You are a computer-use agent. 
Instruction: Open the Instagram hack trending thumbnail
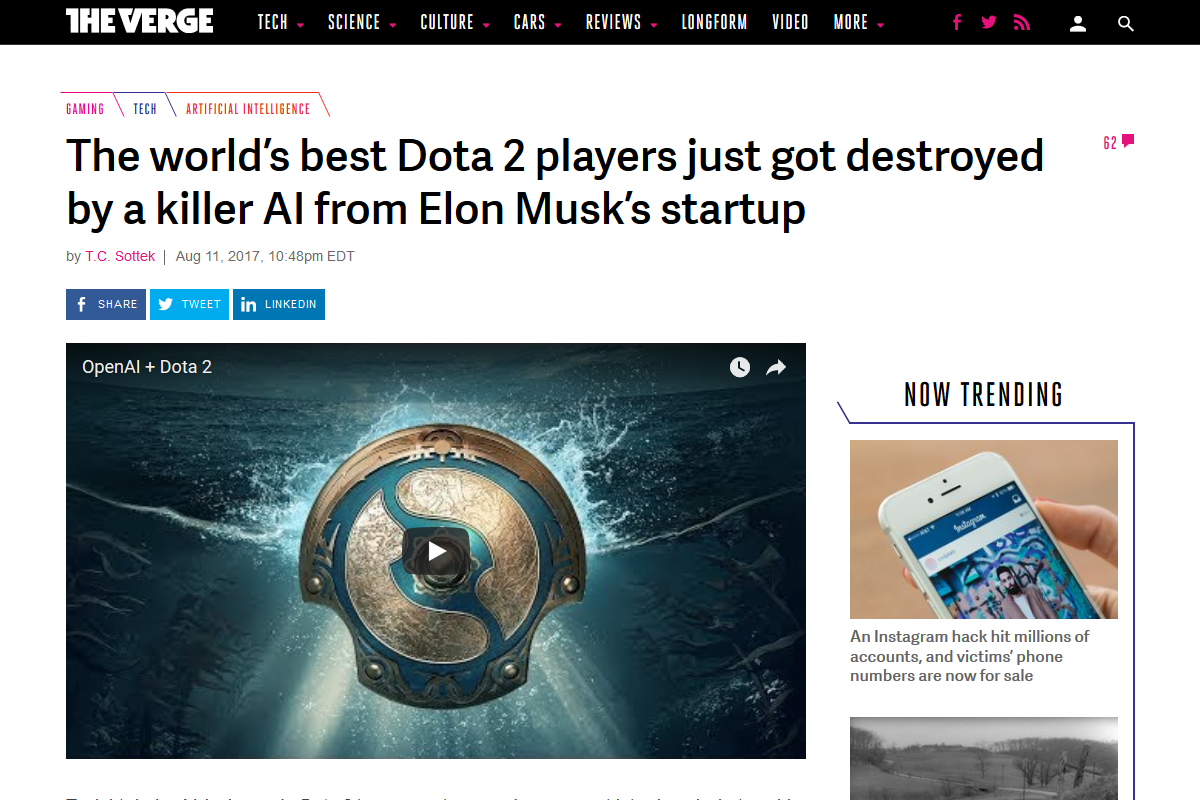[984, 529]
